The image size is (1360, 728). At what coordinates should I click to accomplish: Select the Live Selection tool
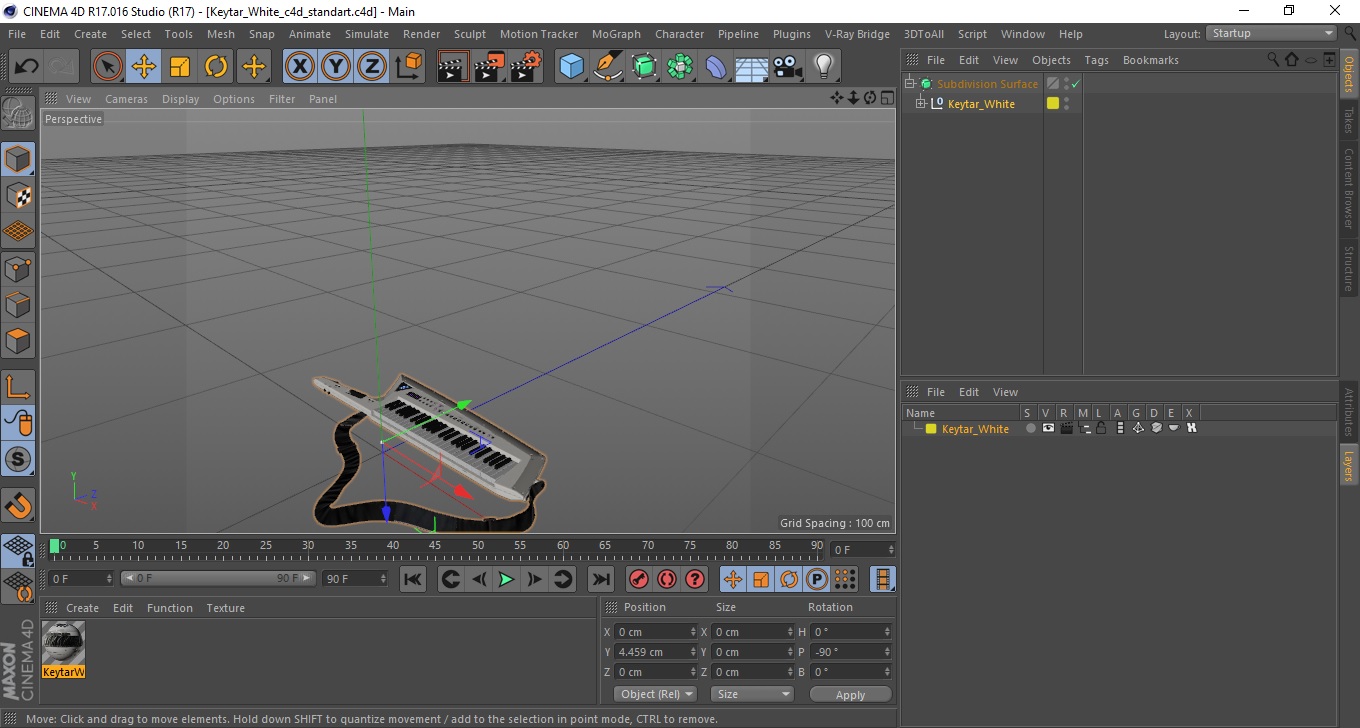(108, 67)
